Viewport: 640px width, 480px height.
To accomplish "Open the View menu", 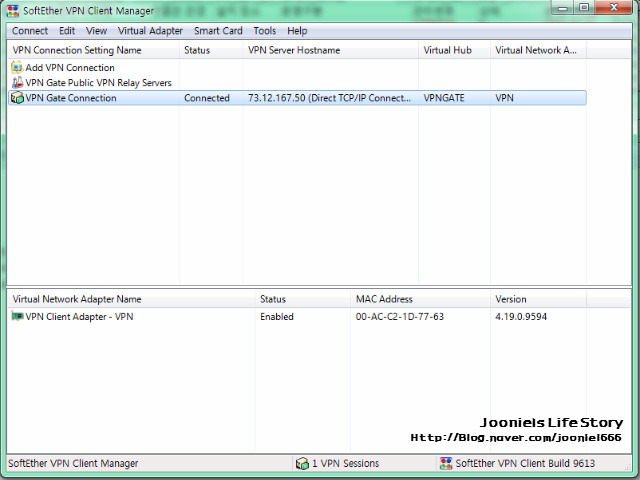I will (96, 31).
